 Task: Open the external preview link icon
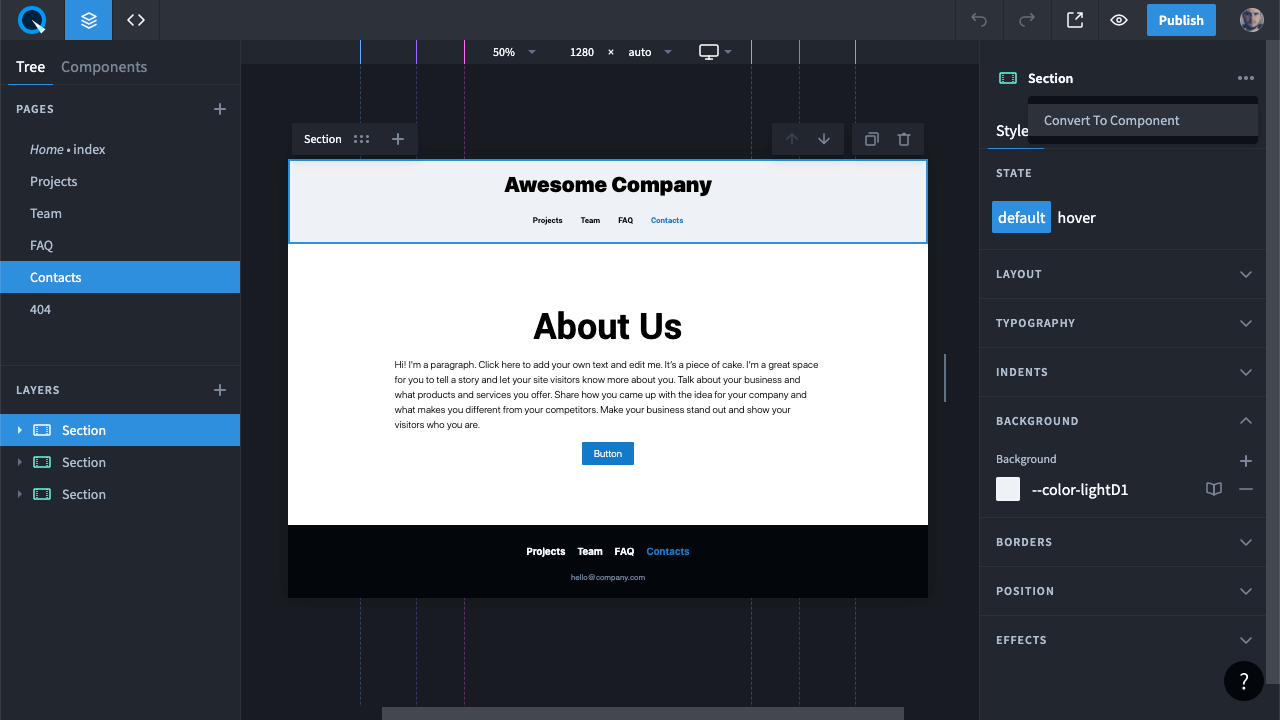click(x=1075, y=20)
